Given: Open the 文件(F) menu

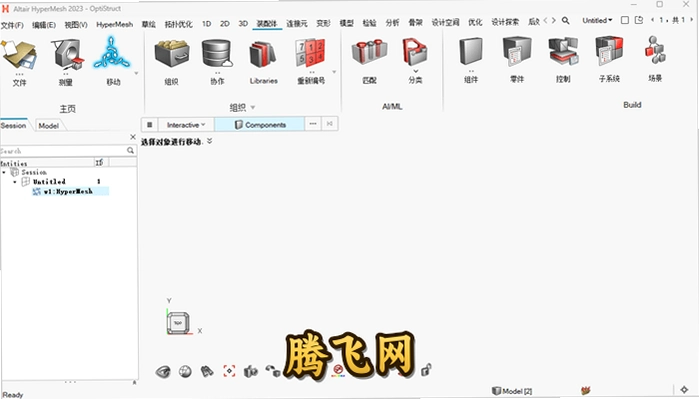Looking at the screenshot, I should (12, 25).
